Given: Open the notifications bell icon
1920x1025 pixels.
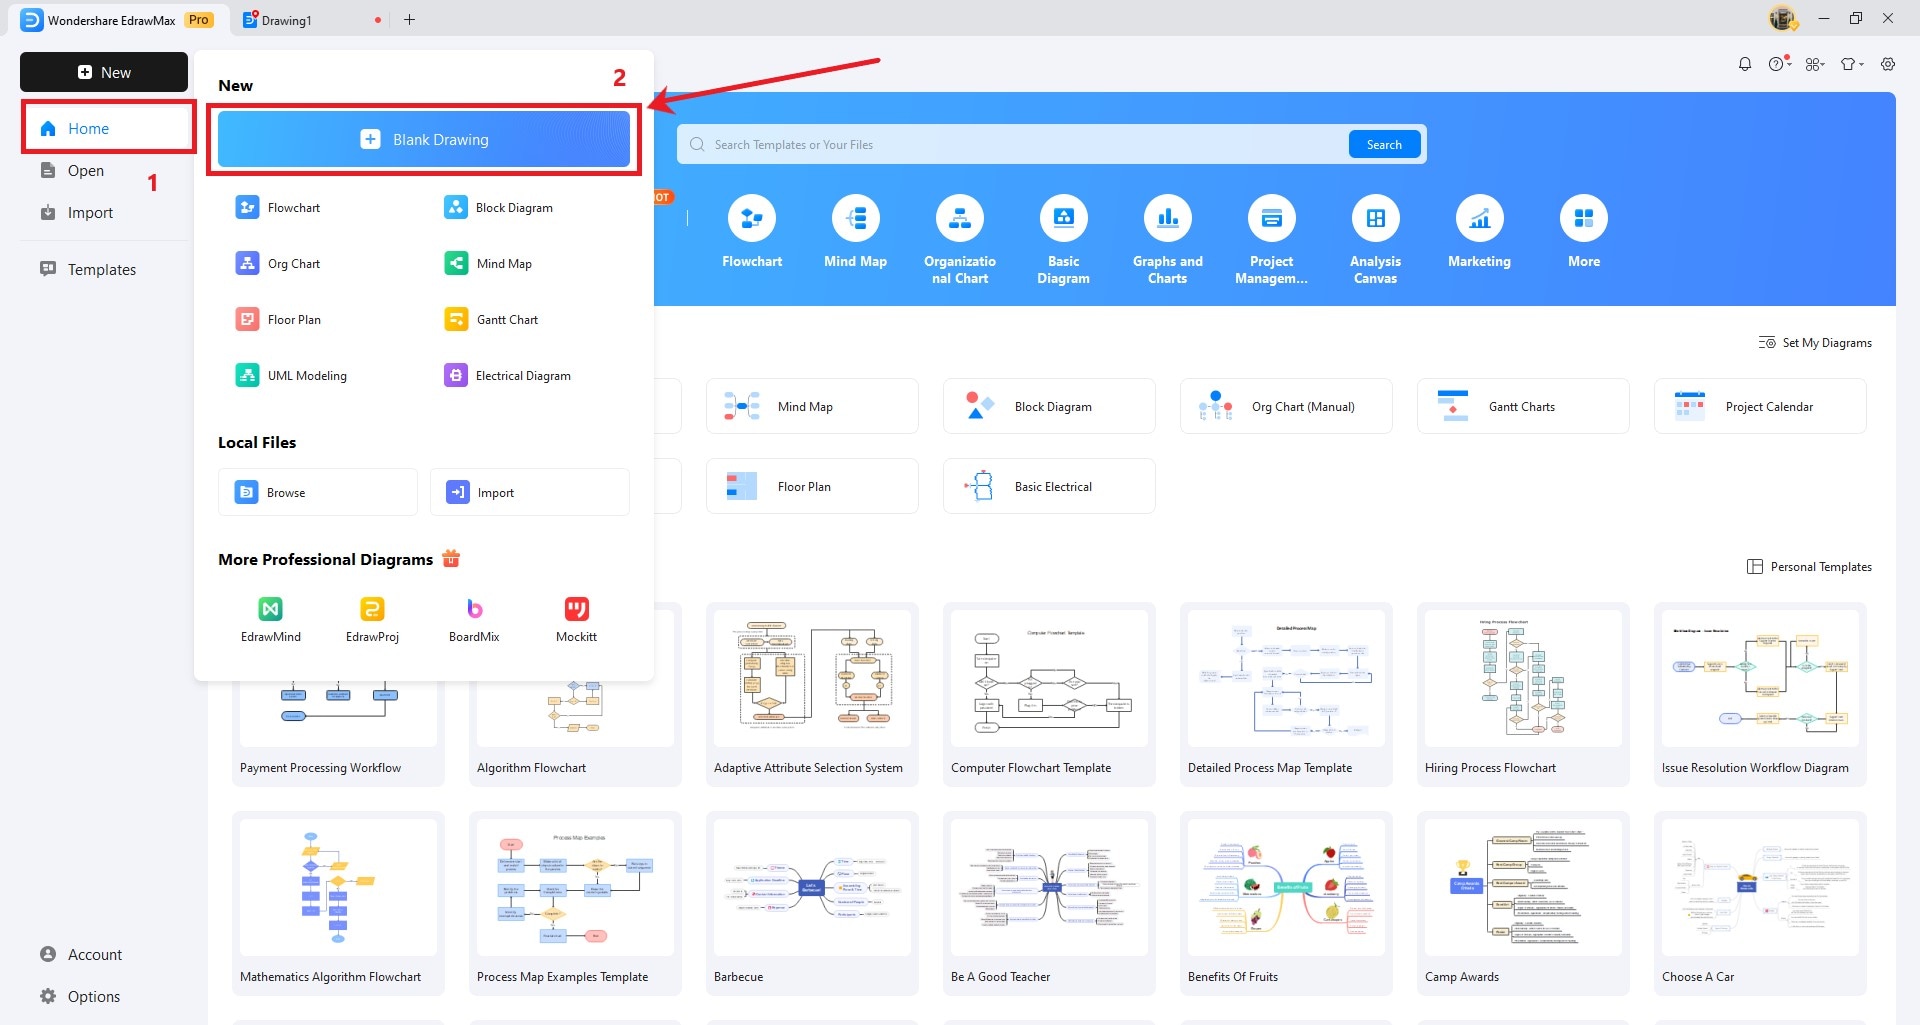Looking at the screenshot, I should (1745, 64).
